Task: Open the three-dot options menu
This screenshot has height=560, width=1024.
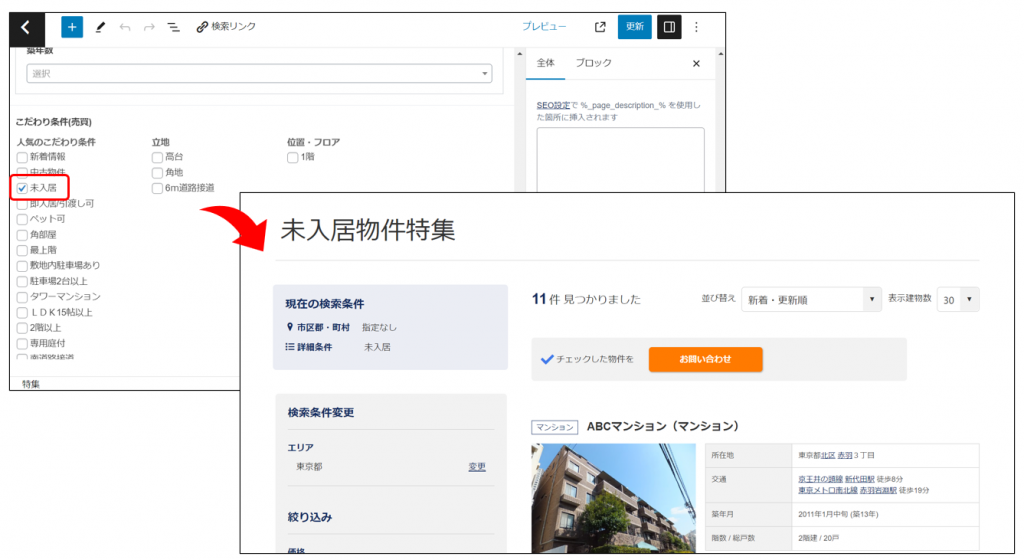Action: click(697, 28)
